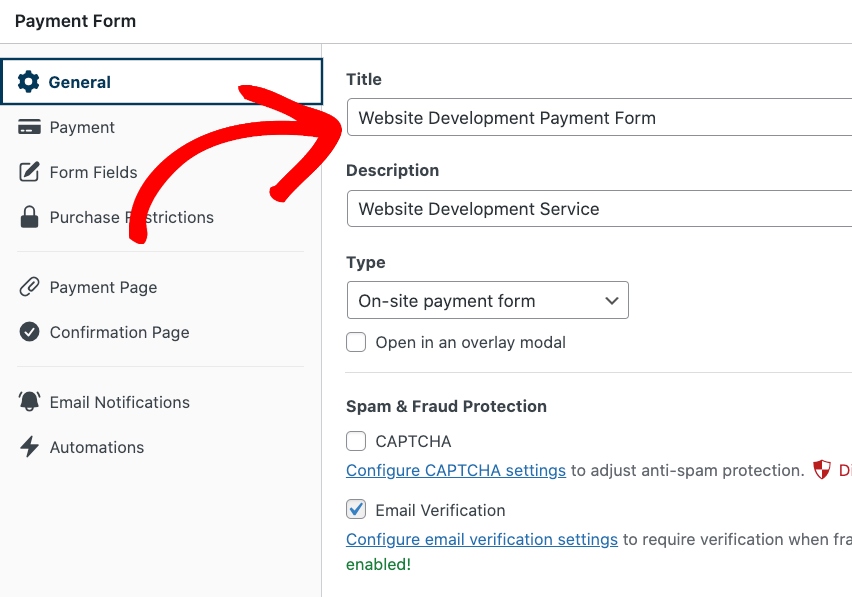Viewport: 852px width, 597px height.
Task: Check Open in an overlay modal
Action: (x=356, y=342)
